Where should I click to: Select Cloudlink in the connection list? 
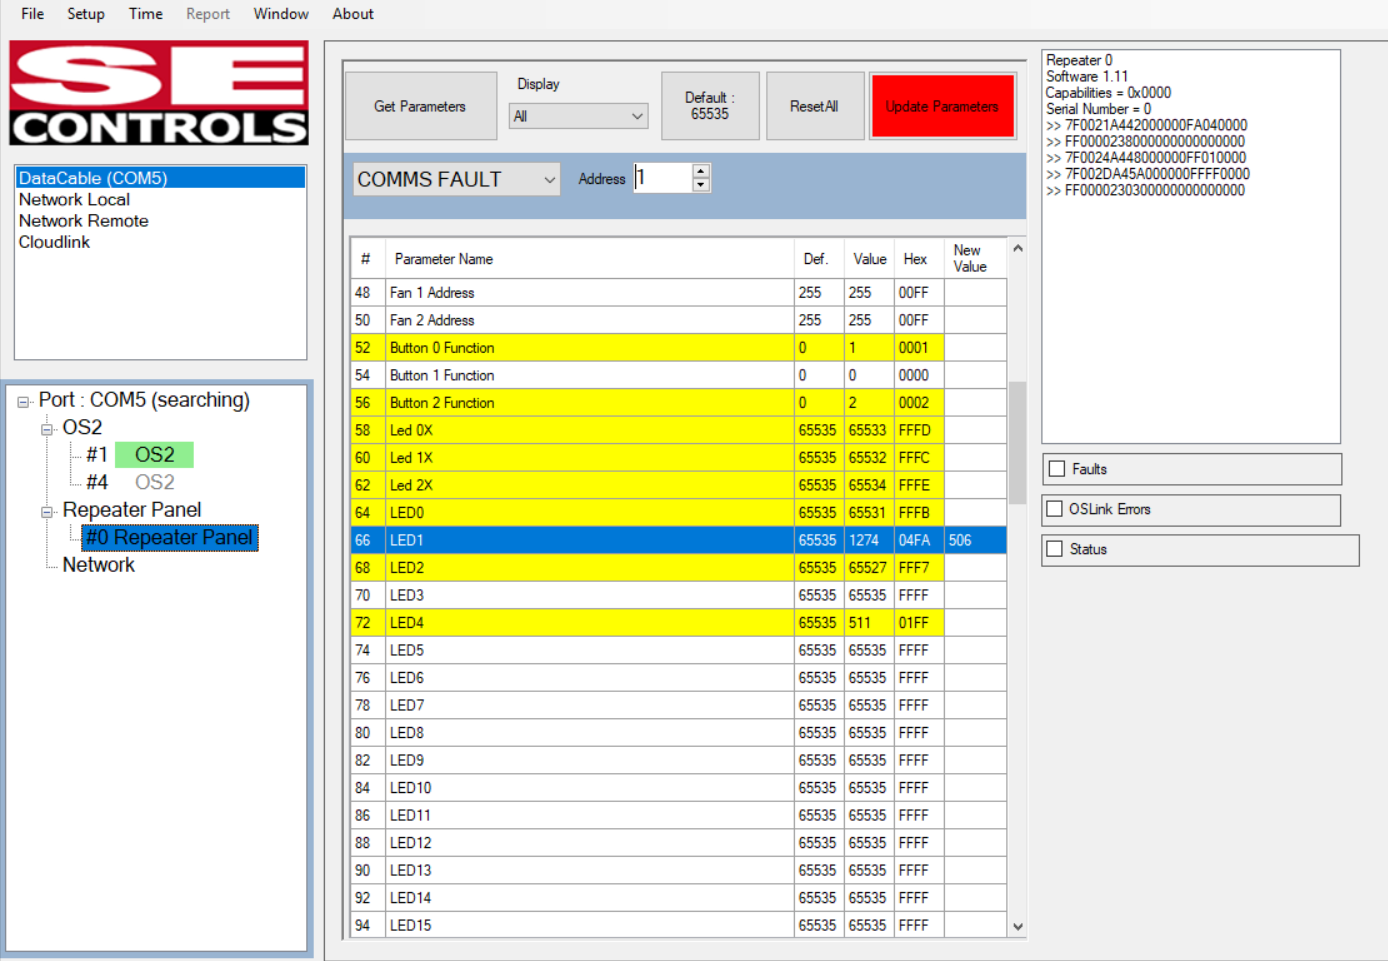pyautogui.click(x=160, y=242)
